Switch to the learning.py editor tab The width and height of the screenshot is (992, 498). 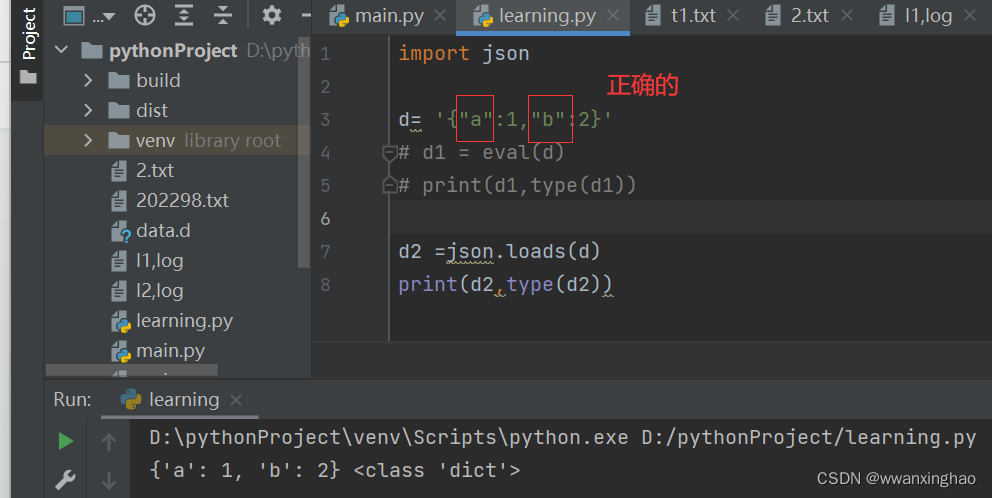click(x=542, y=16)
